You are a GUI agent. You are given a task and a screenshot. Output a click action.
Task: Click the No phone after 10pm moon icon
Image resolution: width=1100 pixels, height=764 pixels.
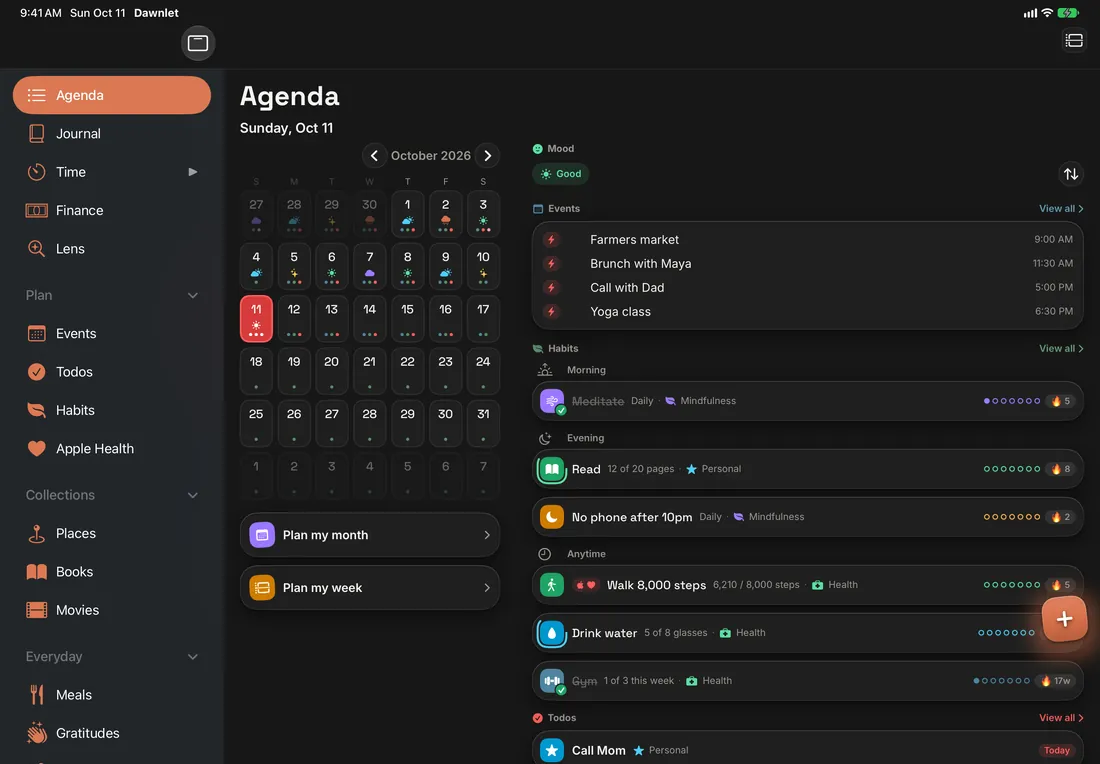551,517
